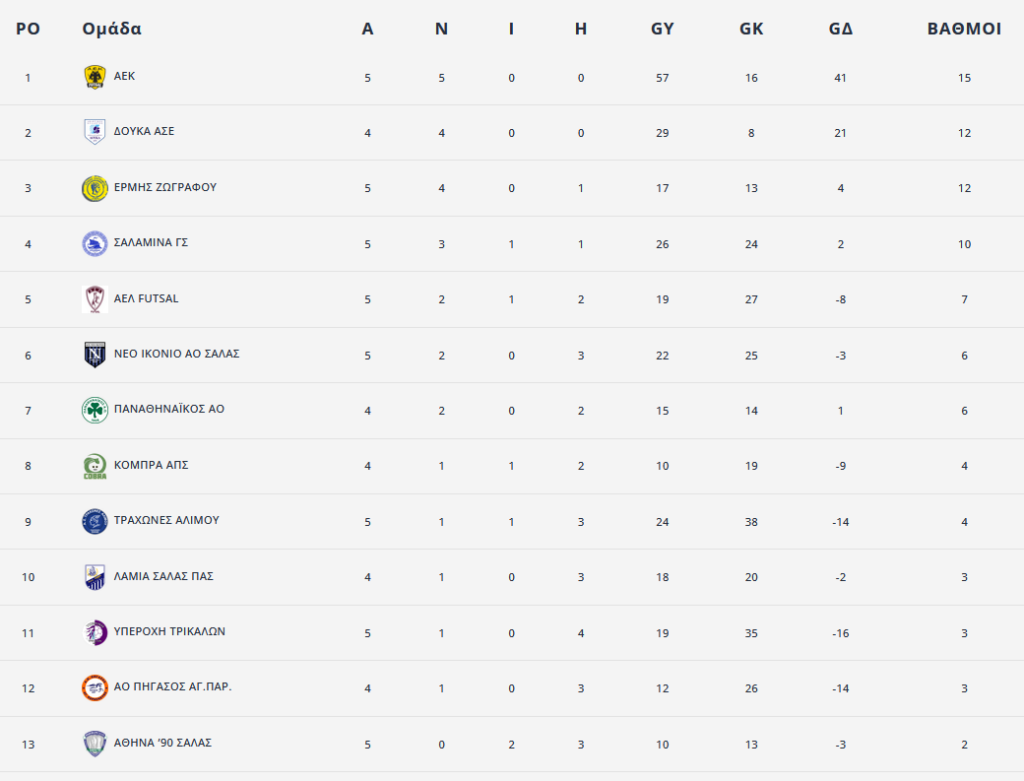Click the ΛΑΜΙΑ ΣΑΛΑΣ ΠΑΣ crest
1024x781 pixels.
[95, 577]
